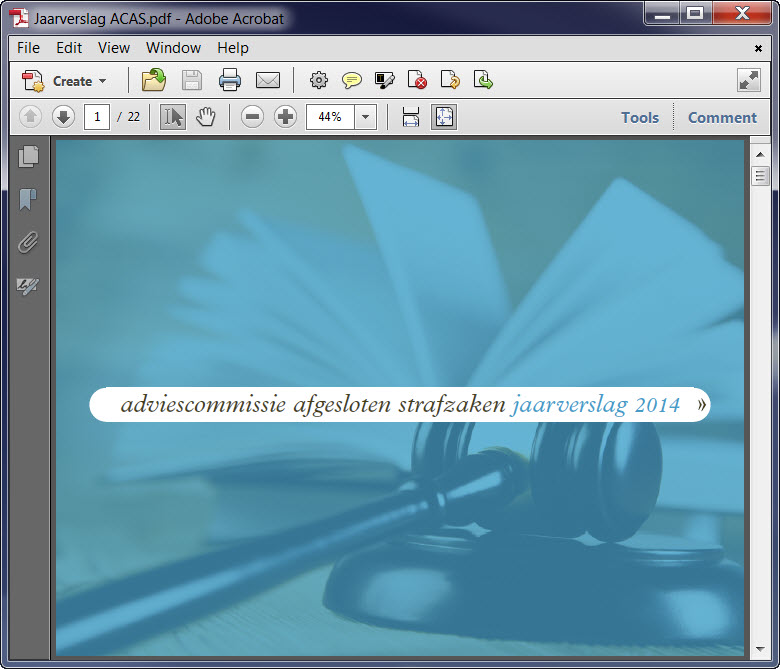This screenshot has width=780, height=669.
Task: Minimize the Adobe Acrobat window
Action: coord(662,13)
